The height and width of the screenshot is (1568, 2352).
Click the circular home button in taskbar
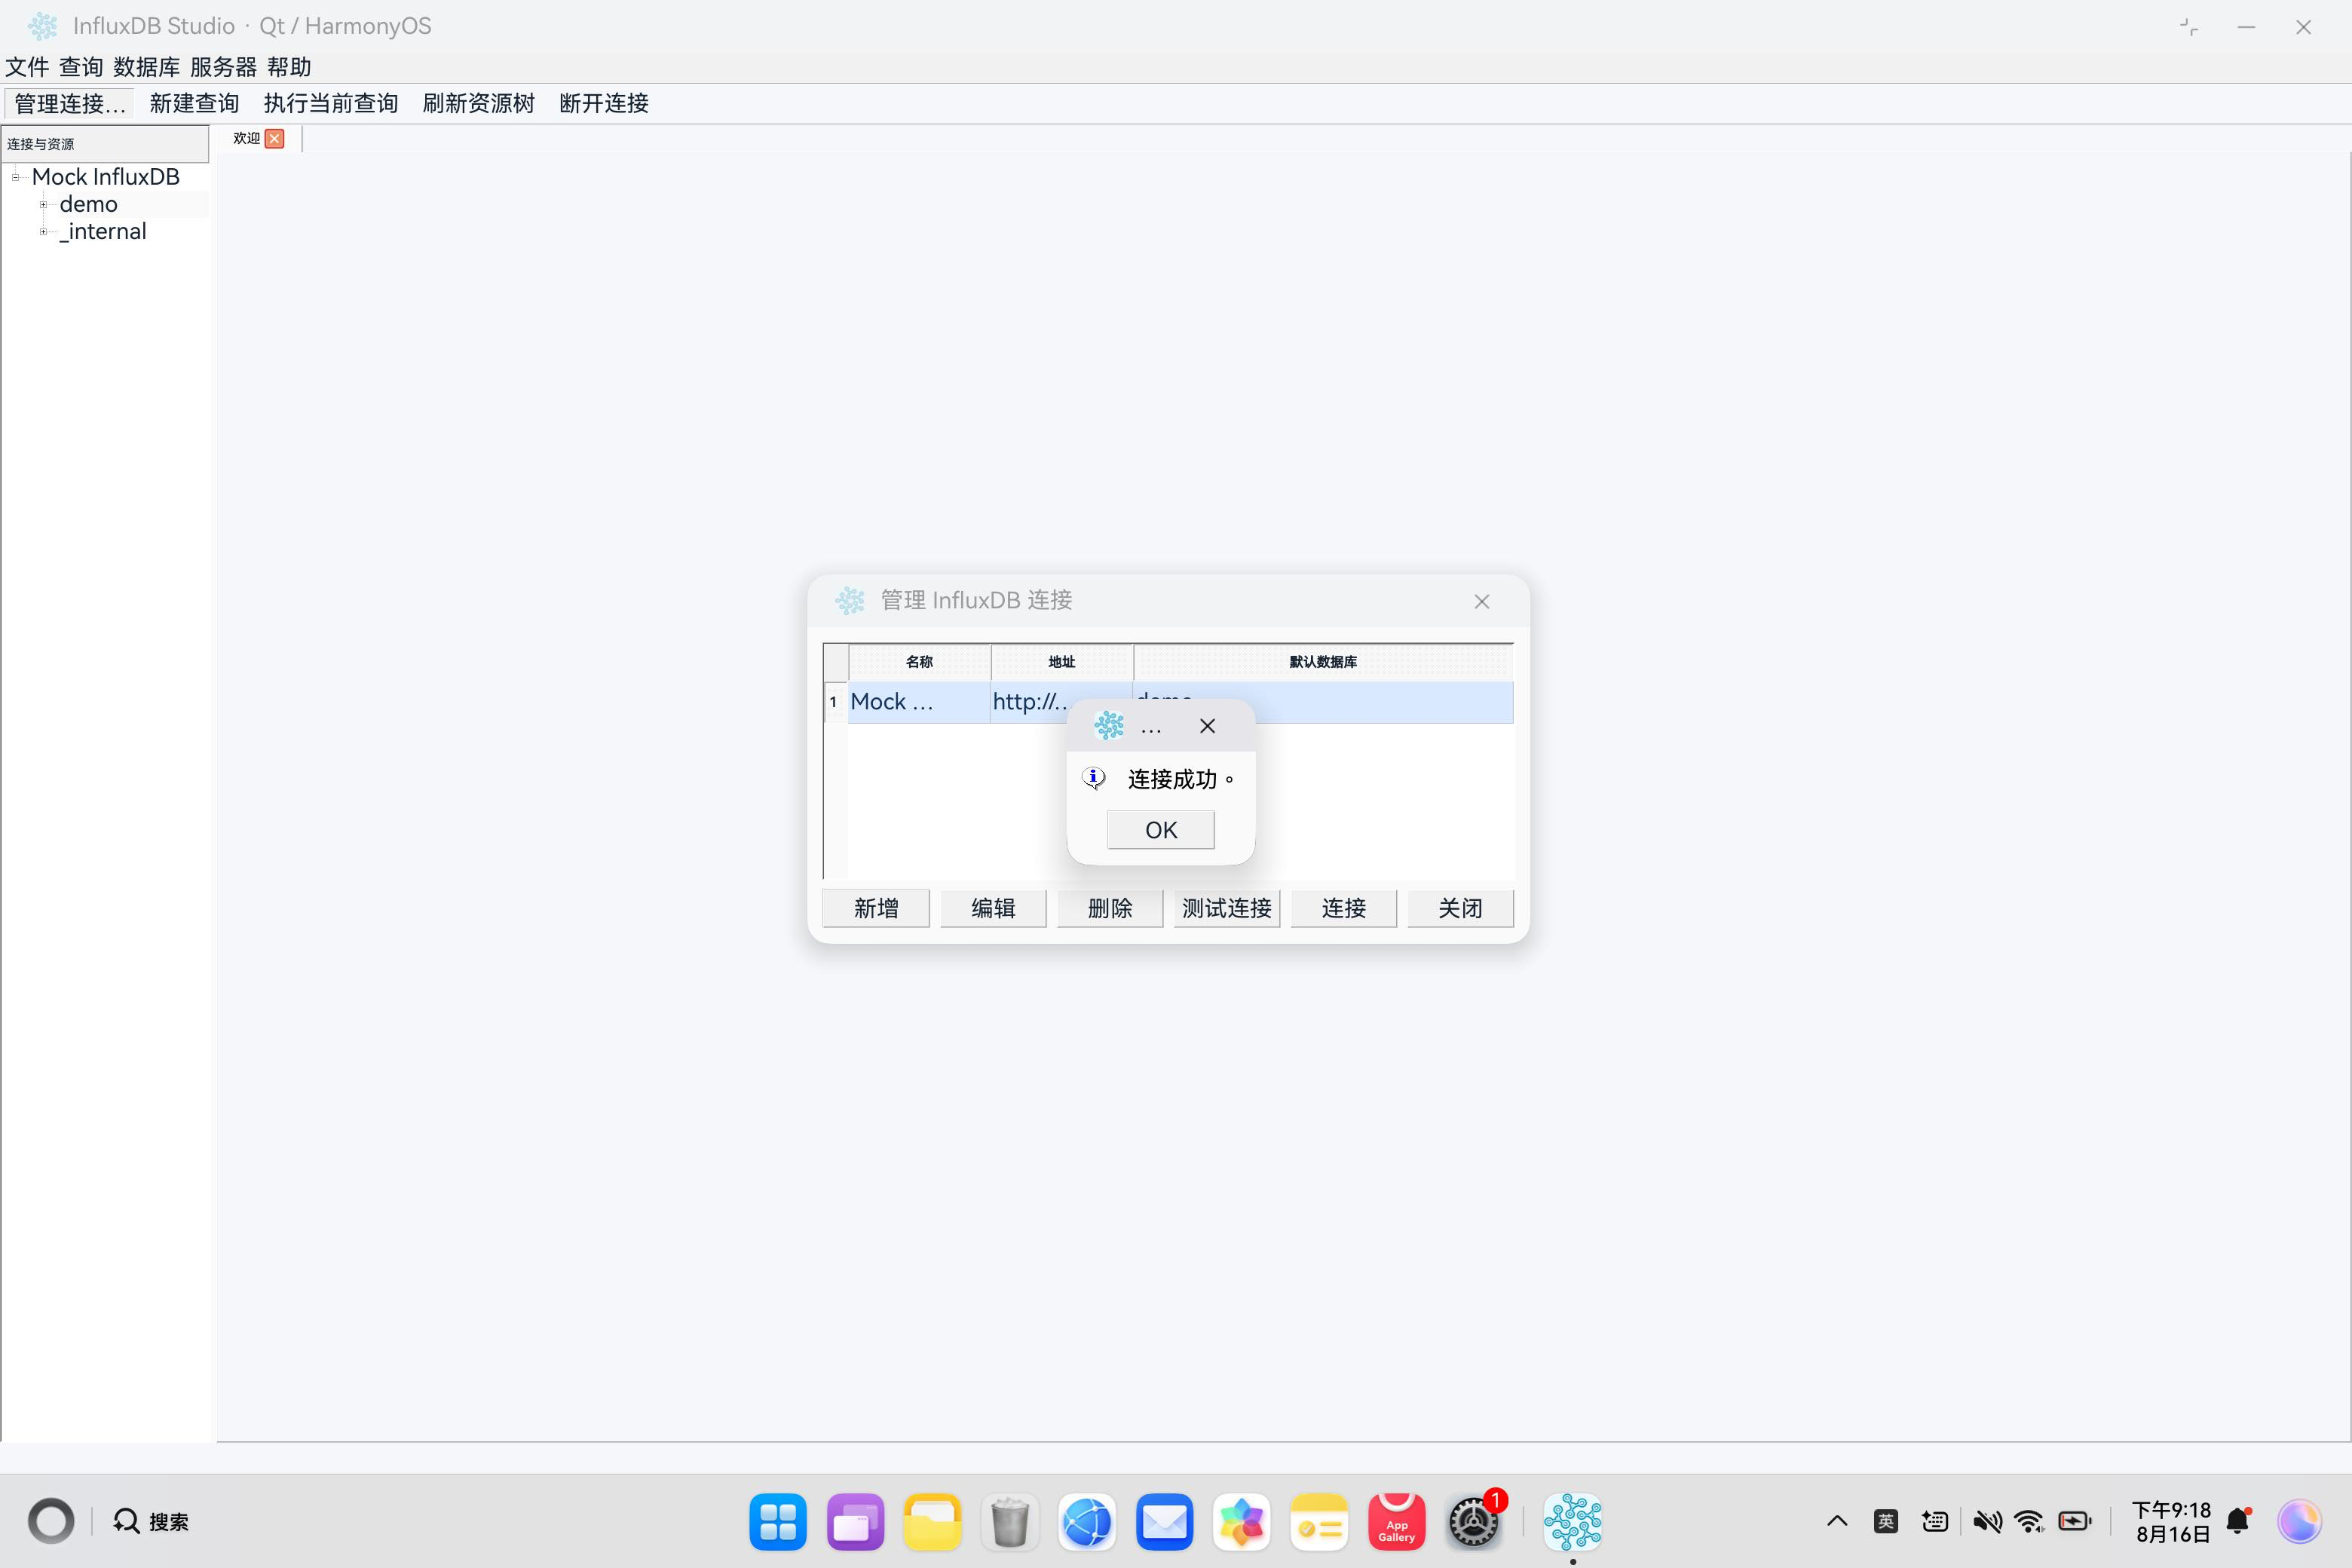[x=51, y=1521]
